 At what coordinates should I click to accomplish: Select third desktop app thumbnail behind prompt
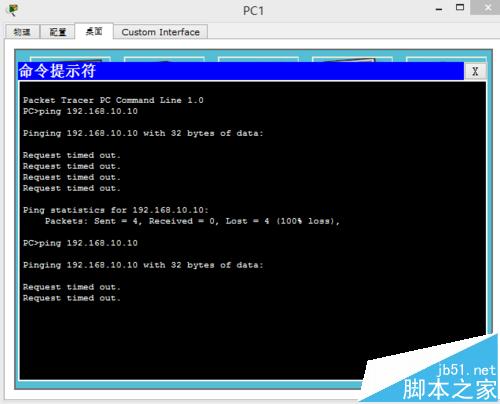258,59
